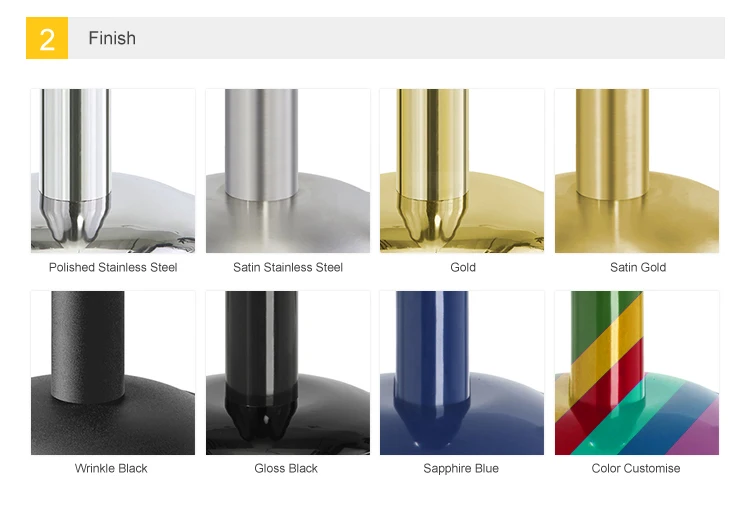Click the gray Finish header bar
This screenshot has height=514, width=750.
point(375,38)
